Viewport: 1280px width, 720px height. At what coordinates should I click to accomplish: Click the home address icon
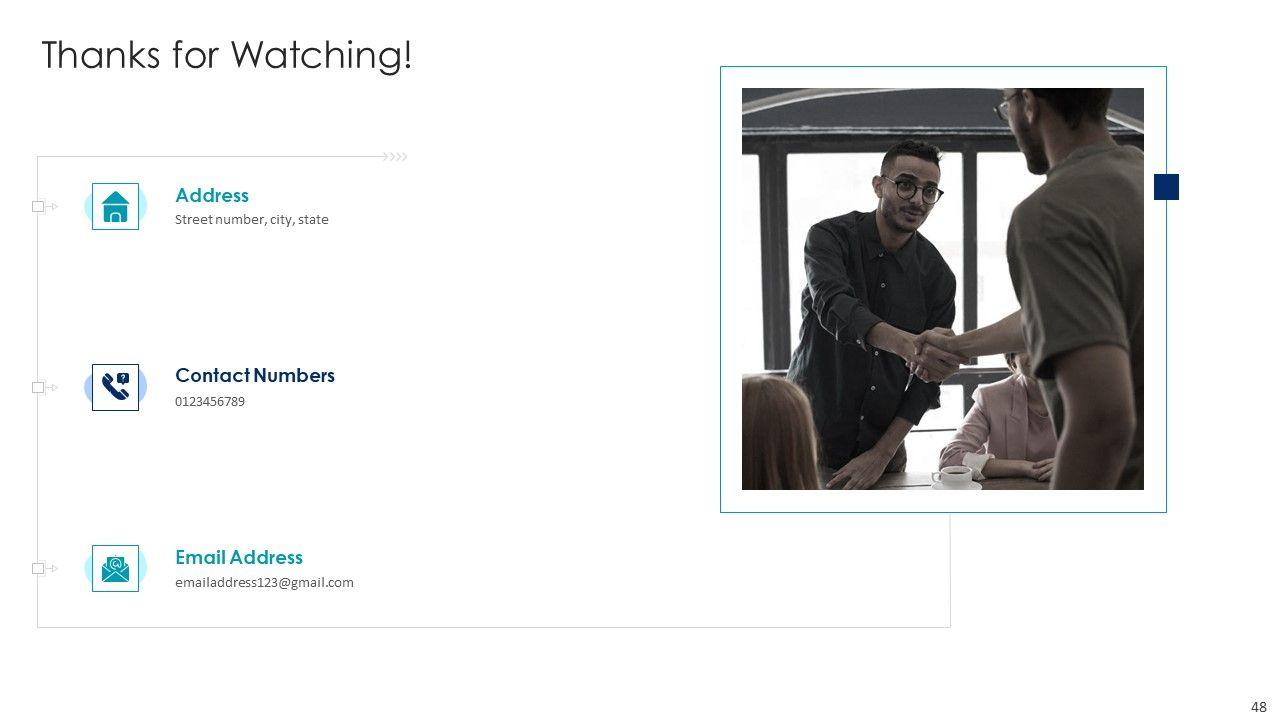[115, 206]
